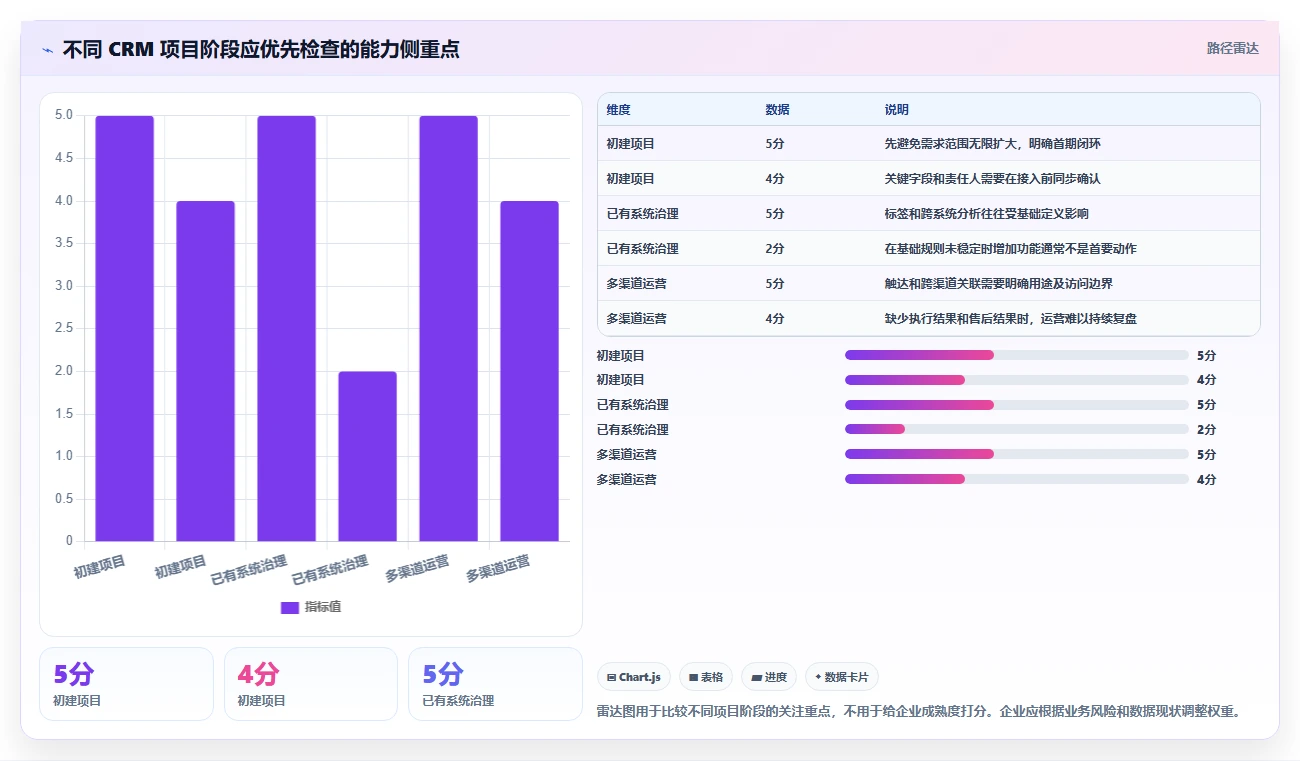Viewport: 1300px width, 761px height.
Task: Click the 已有系统治理 chart bar reaching 5.0
Action: pos(286,328)
